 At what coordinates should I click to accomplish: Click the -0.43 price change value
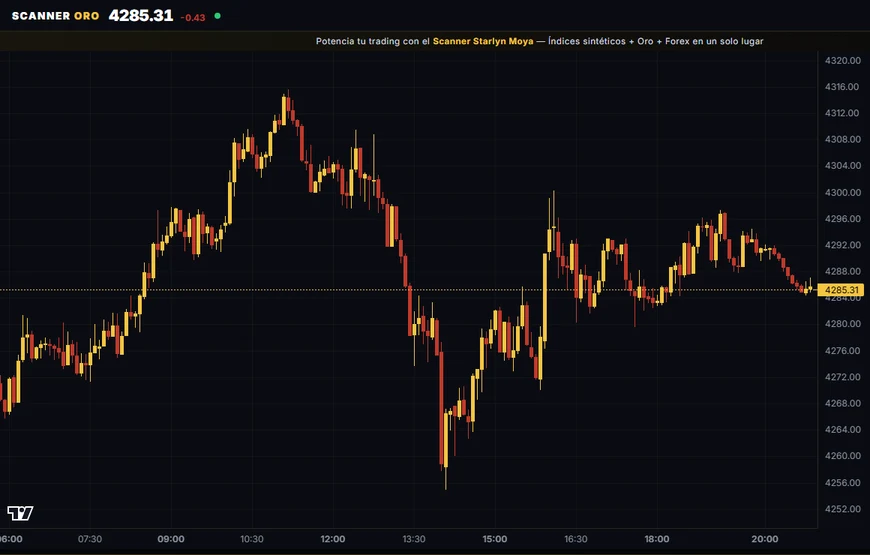click(193, 18)
